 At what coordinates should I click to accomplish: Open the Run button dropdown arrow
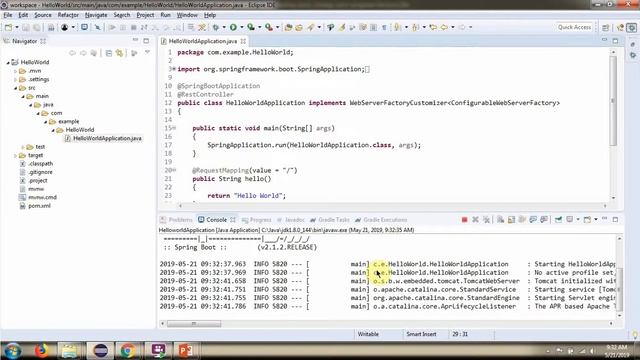click(242, 27)
